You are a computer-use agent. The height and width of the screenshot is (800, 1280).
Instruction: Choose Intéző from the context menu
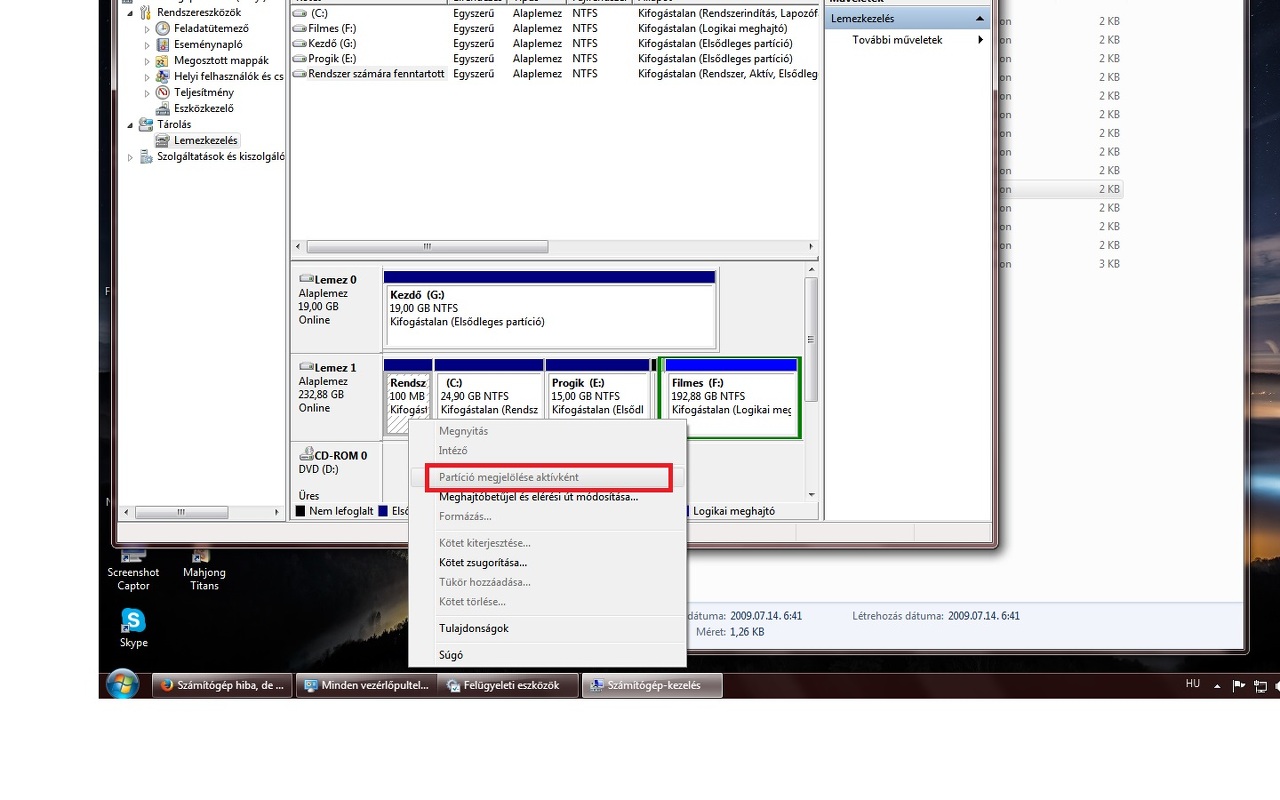(547, 451)
